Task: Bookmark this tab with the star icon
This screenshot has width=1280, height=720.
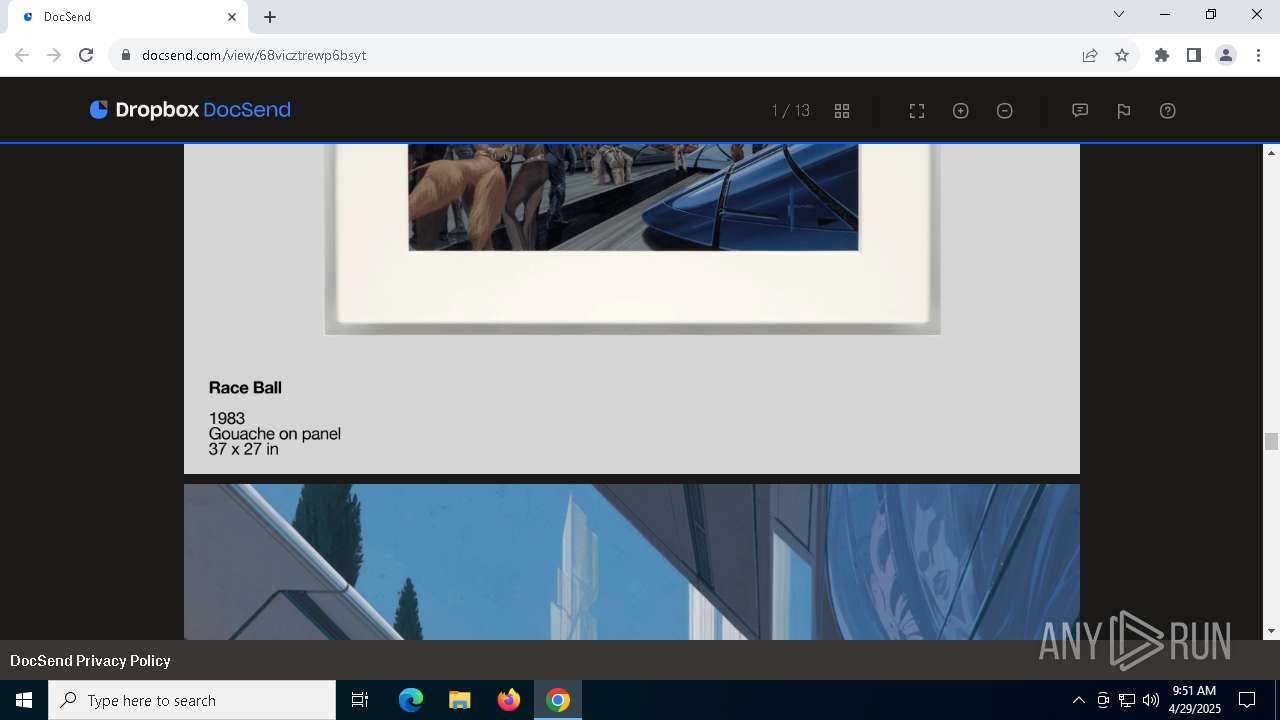Action: point(1122,55)
